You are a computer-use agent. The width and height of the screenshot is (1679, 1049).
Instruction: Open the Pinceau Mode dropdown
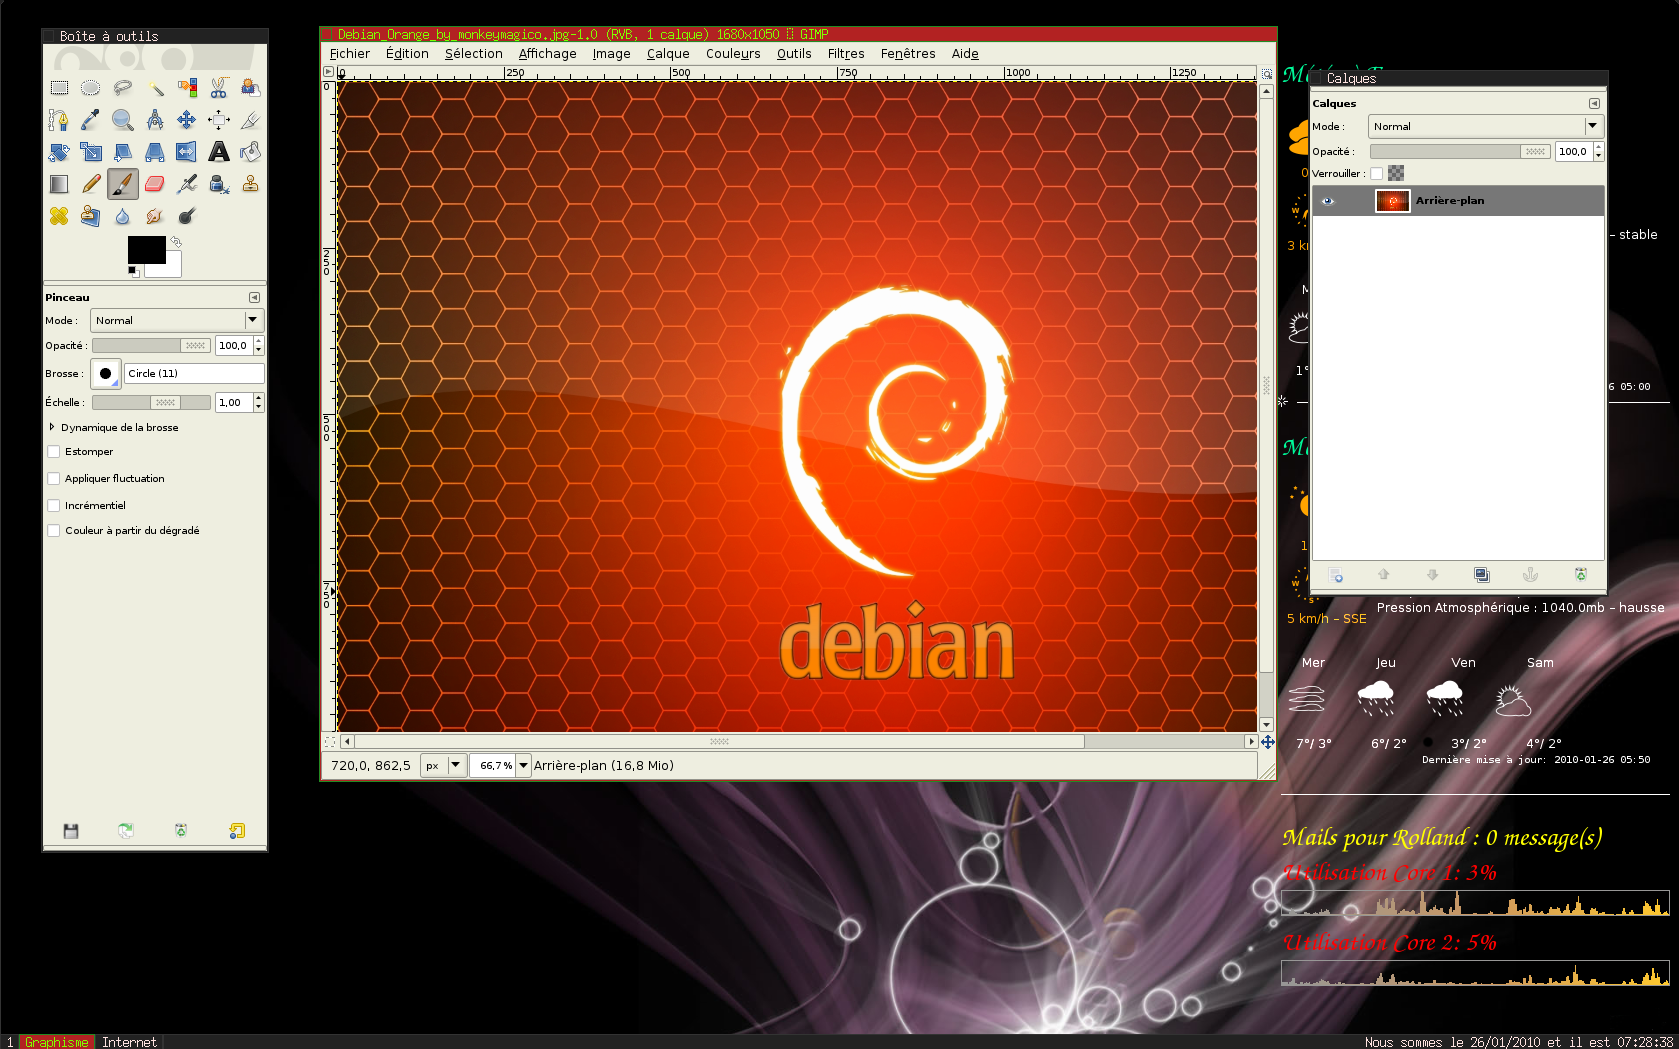177,321
